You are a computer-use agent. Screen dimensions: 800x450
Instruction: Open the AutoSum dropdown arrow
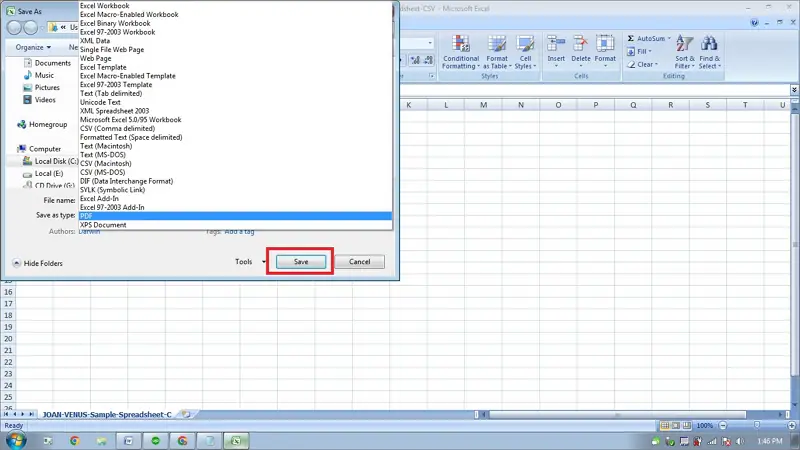(x=669, y=38)
